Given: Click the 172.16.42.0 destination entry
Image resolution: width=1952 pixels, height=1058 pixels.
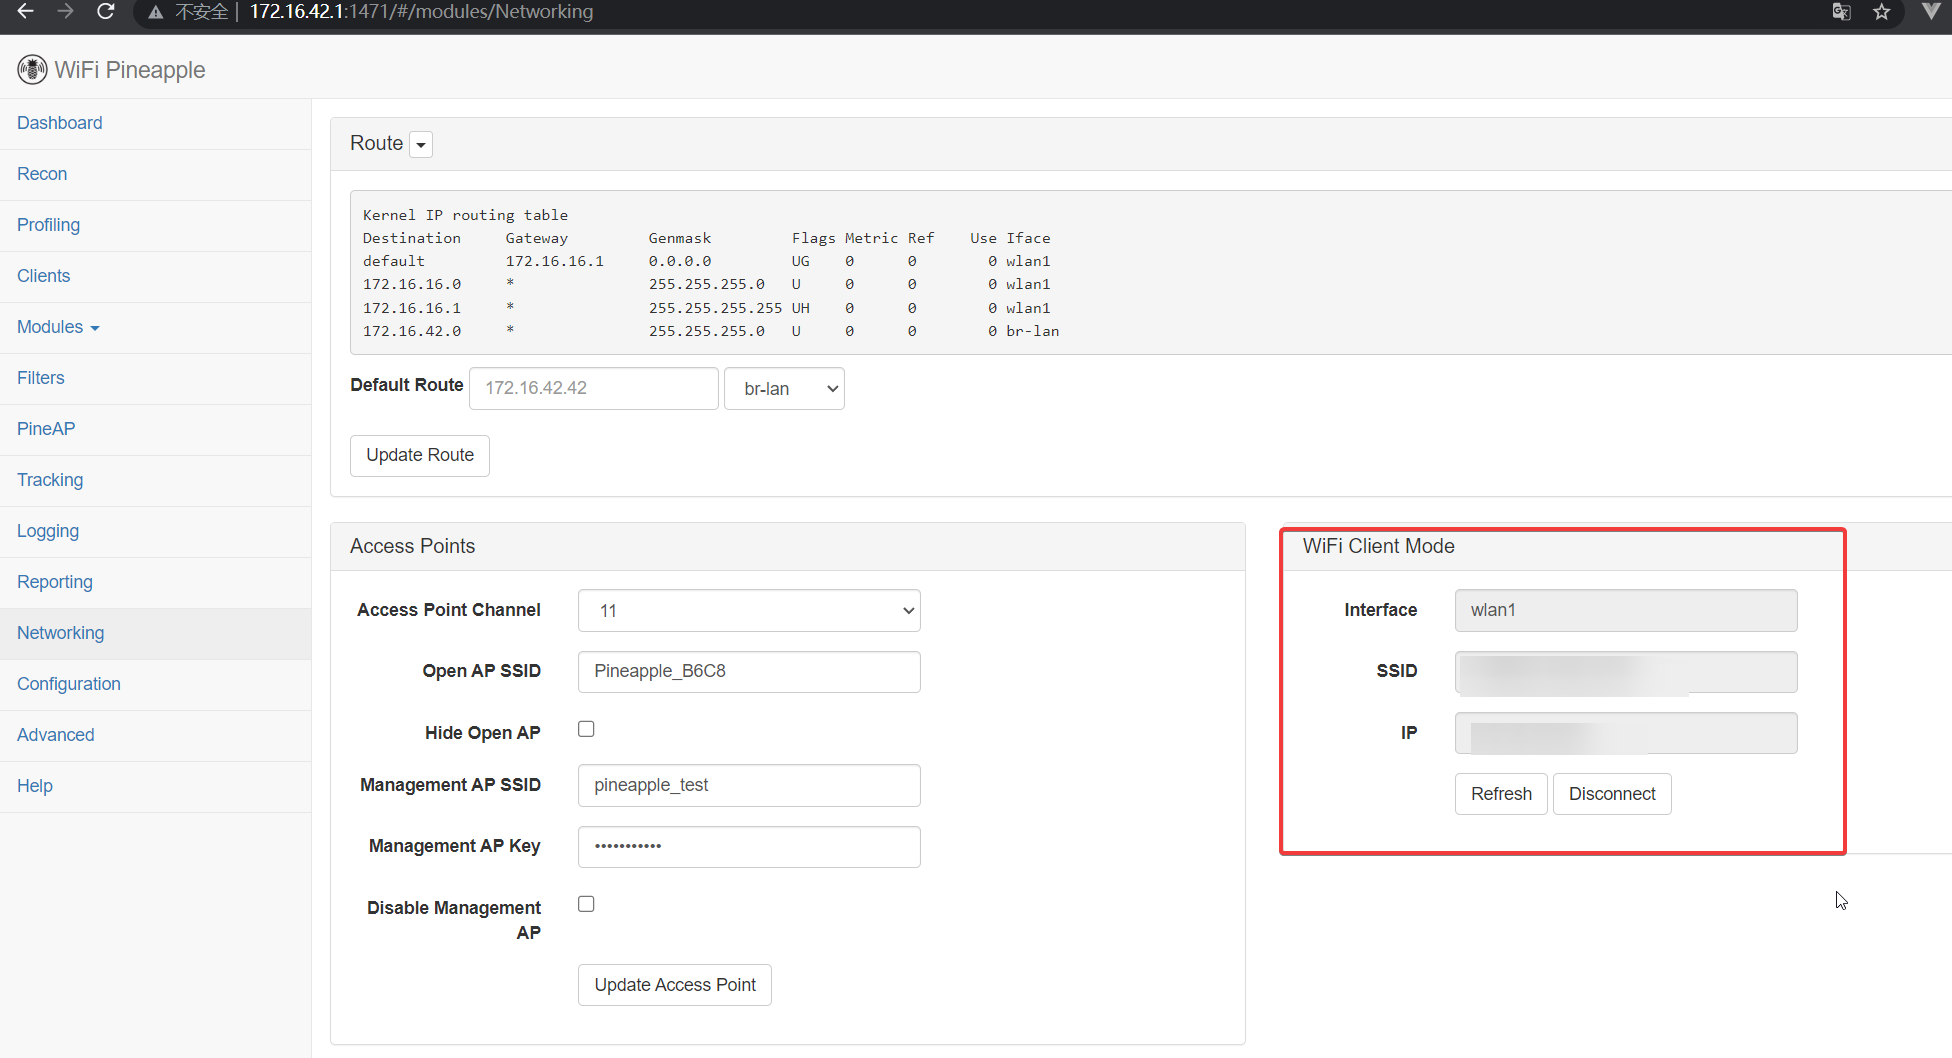Looking at the screenshot, I should (412, 331).
